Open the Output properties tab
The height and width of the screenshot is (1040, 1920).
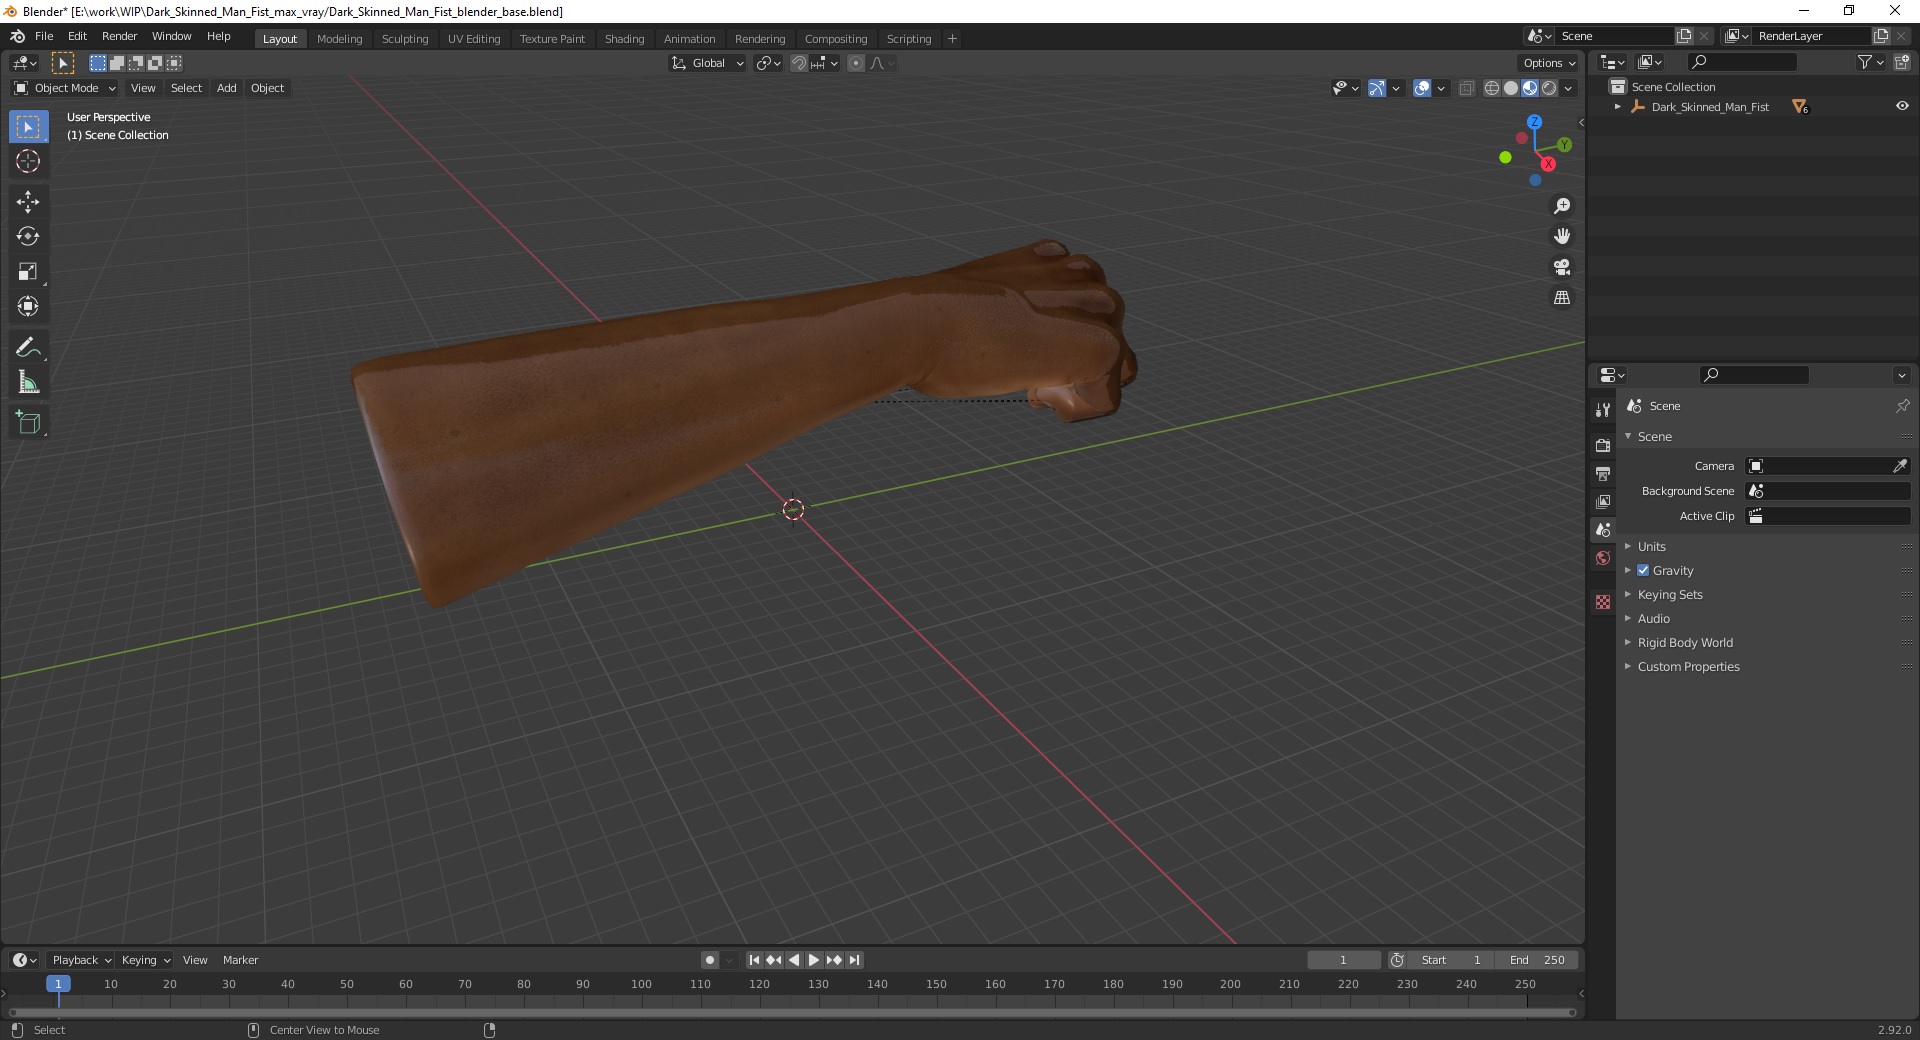(x=1603, y=473)
